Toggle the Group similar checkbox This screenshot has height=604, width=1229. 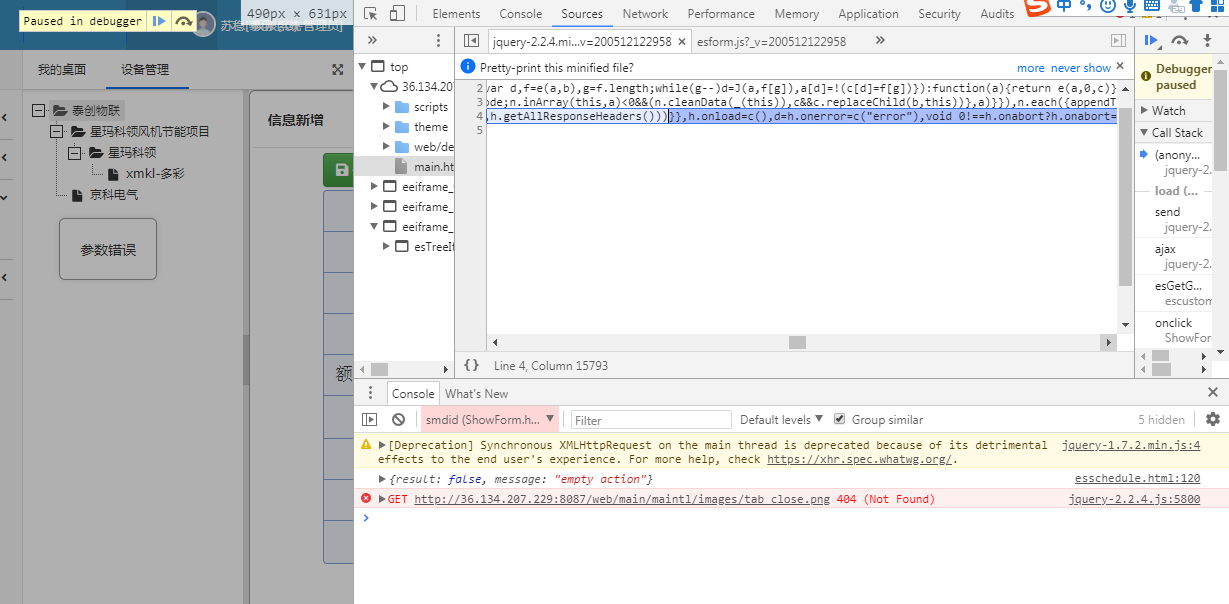(x=840, y=420)
